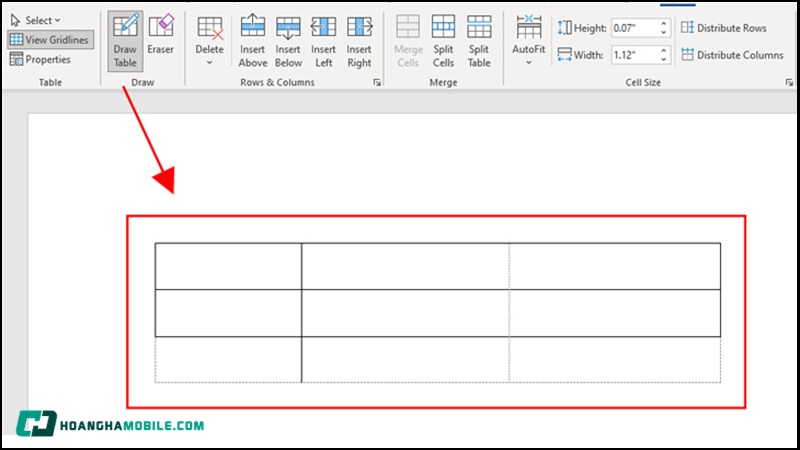Screen dimensions: 800x450
Task: Insert a column to the left
Action: pyautogui.click(x=323, y=41)
